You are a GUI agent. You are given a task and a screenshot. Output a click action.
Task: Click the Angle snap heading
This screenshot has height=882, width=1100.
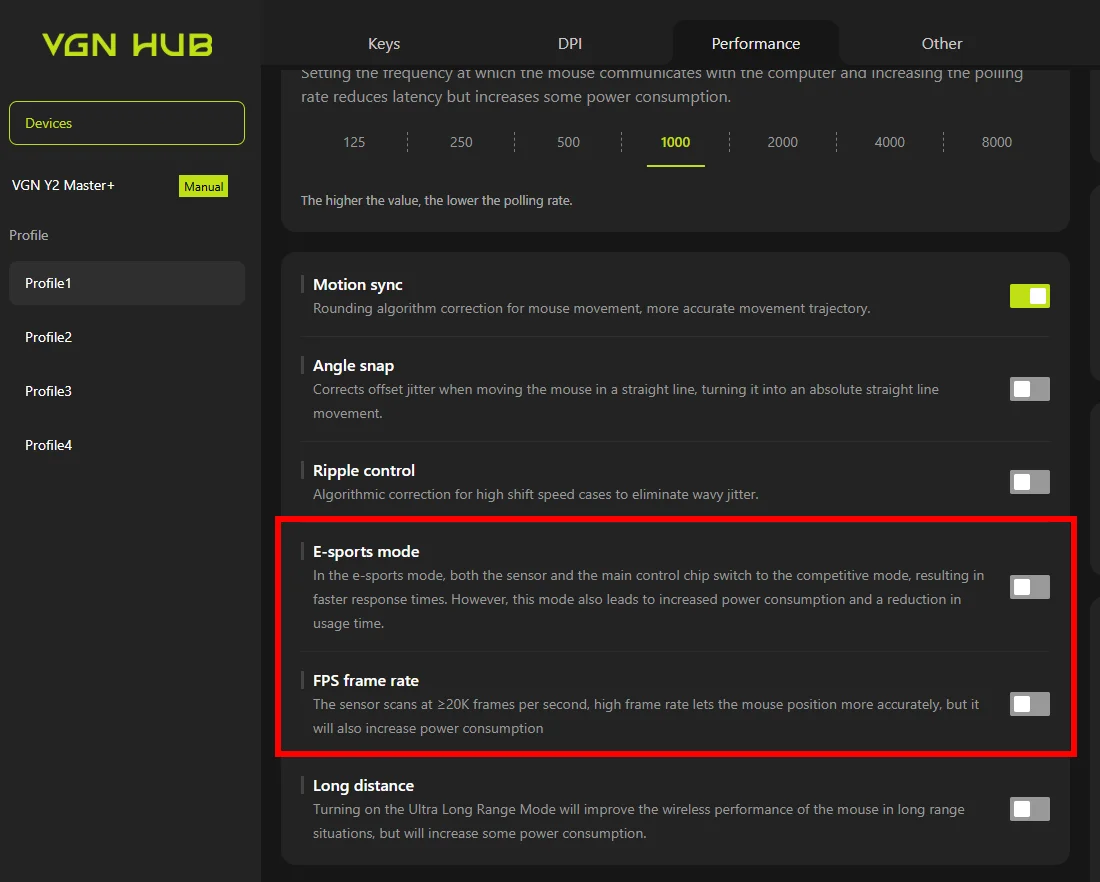(x=354, y=366)
